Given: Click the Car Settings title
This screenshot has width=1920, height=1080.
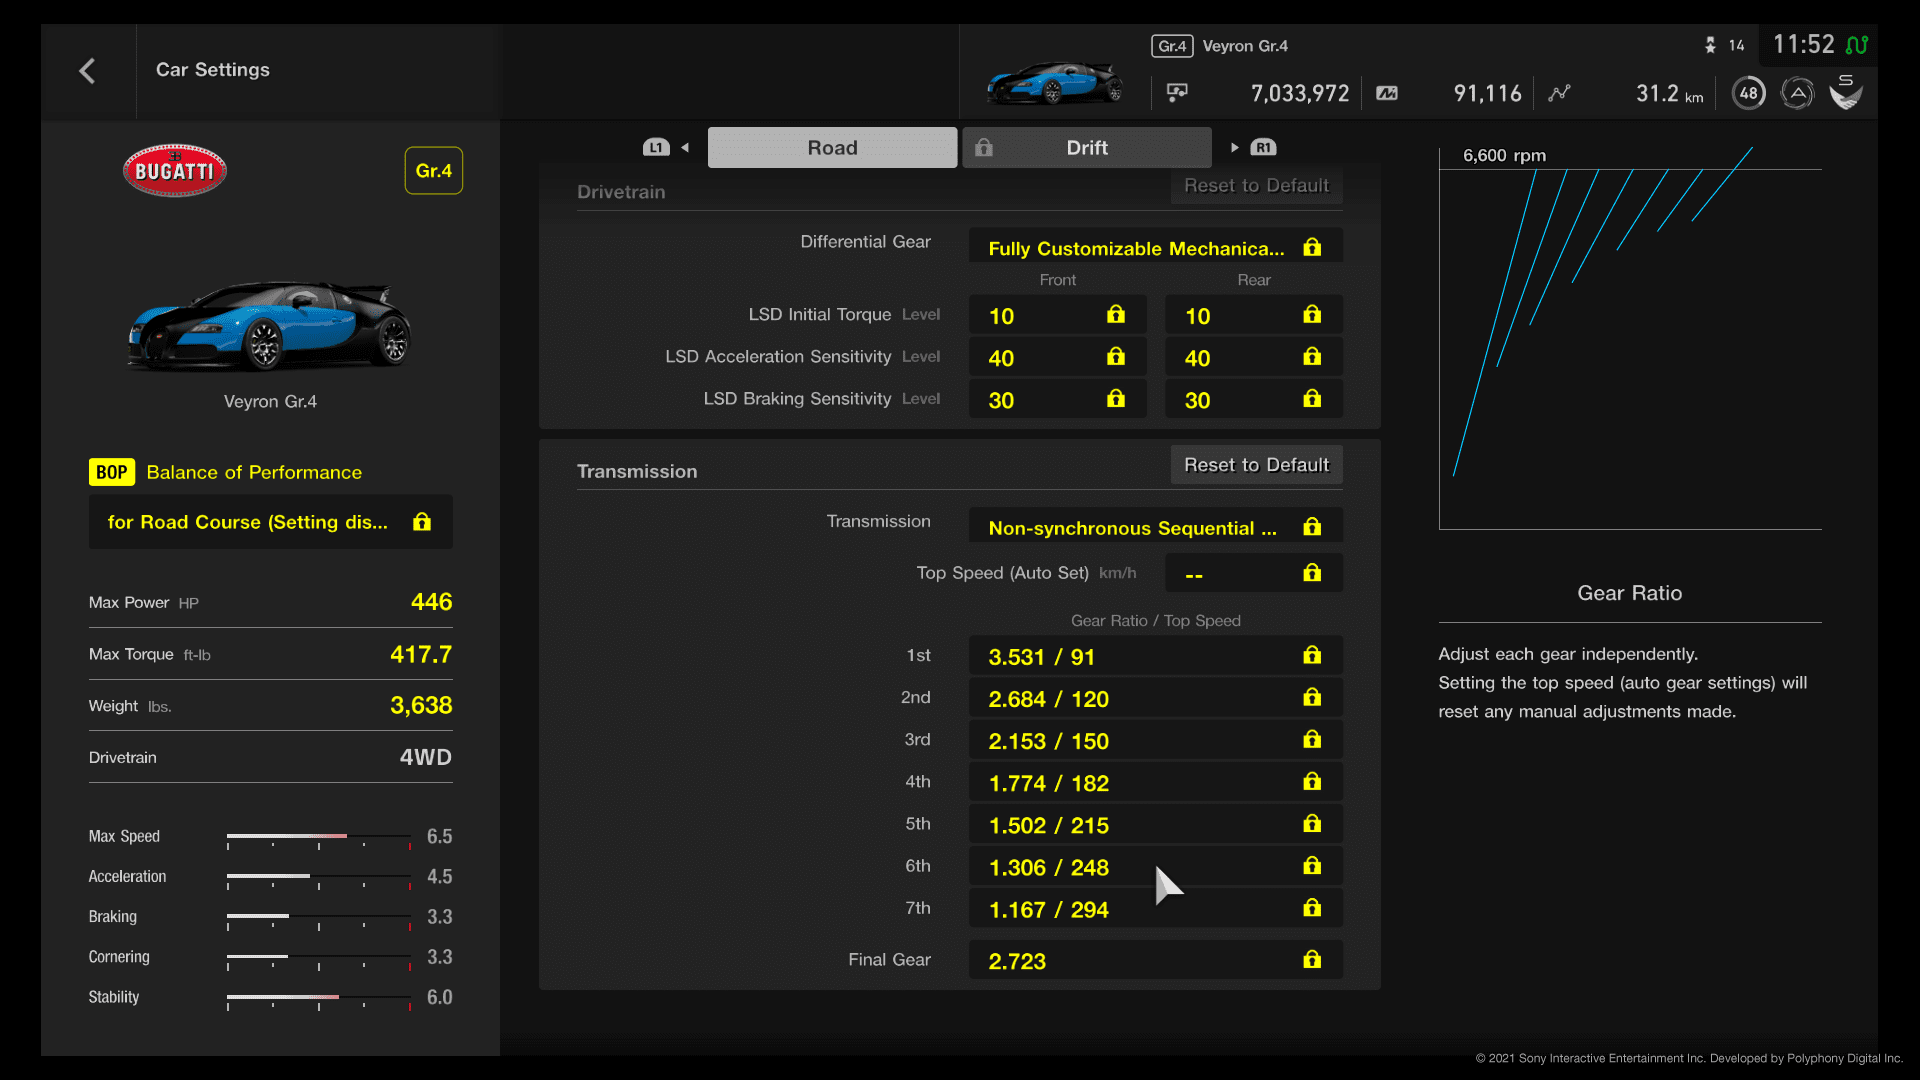Looking at the screenshot, I should click(213, 69).
